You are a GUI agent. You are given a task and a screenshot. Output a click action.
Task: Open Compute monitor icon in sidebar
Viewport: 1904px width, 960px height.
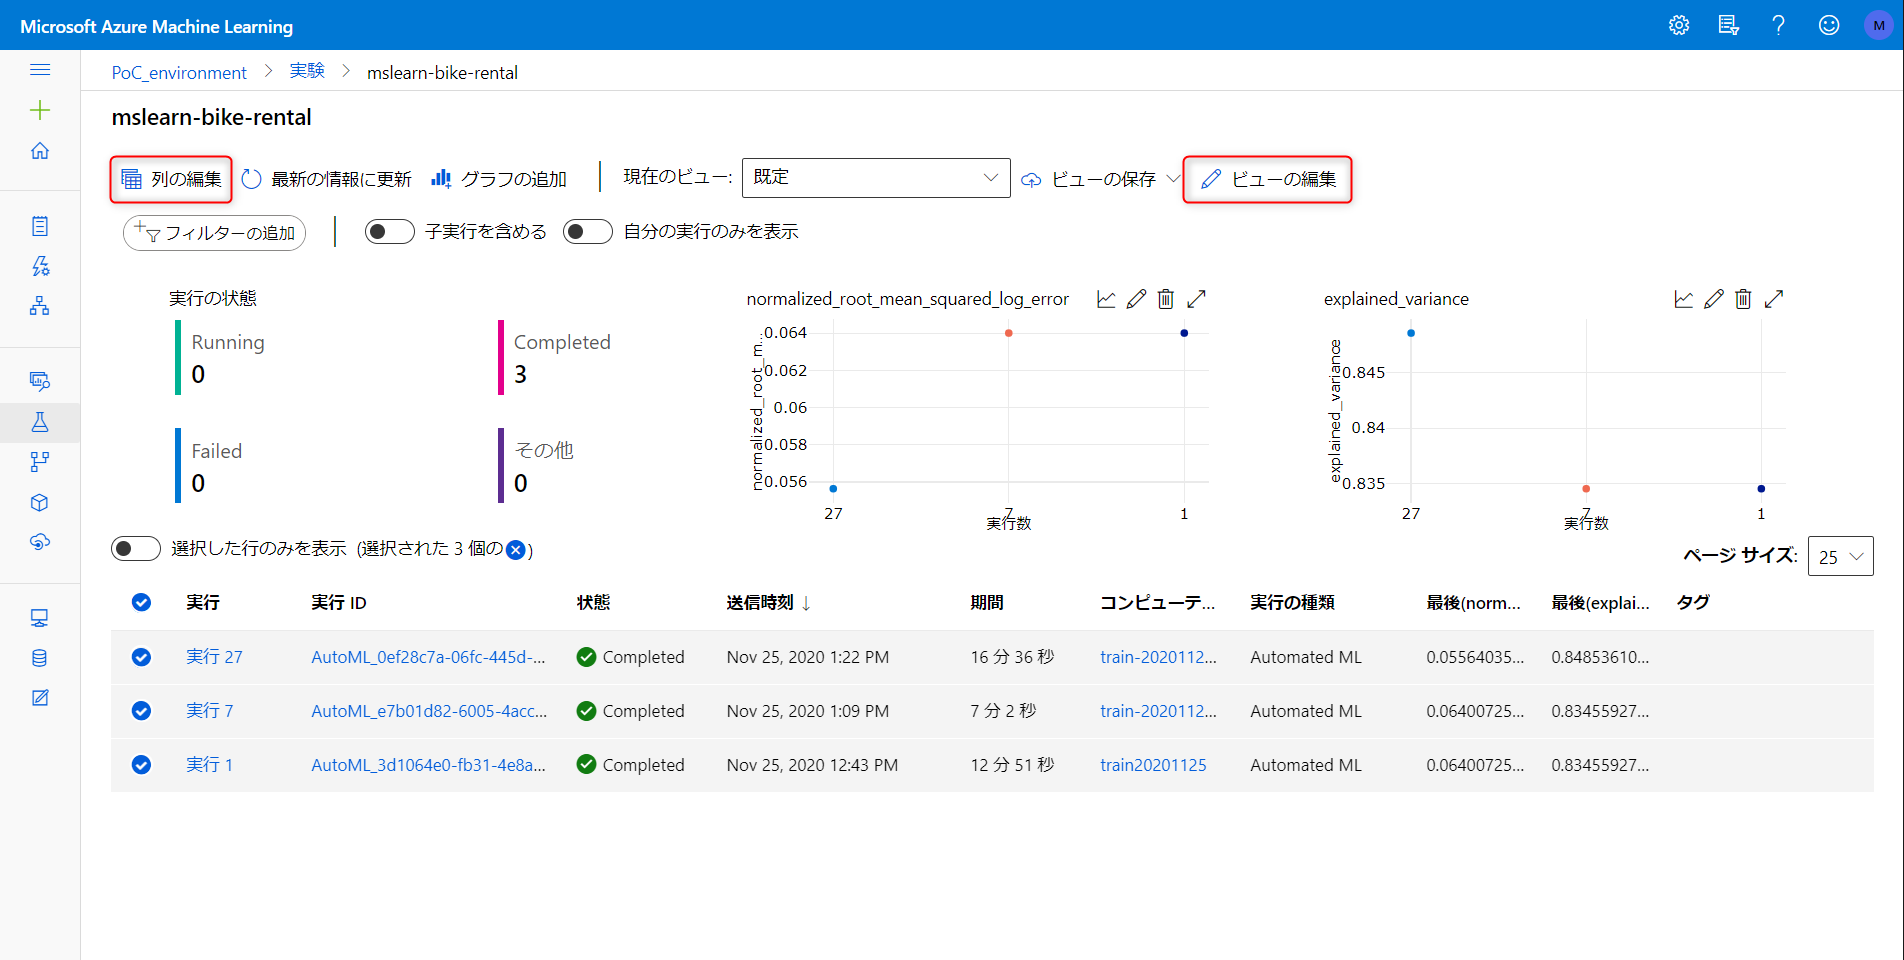[40, 618]
